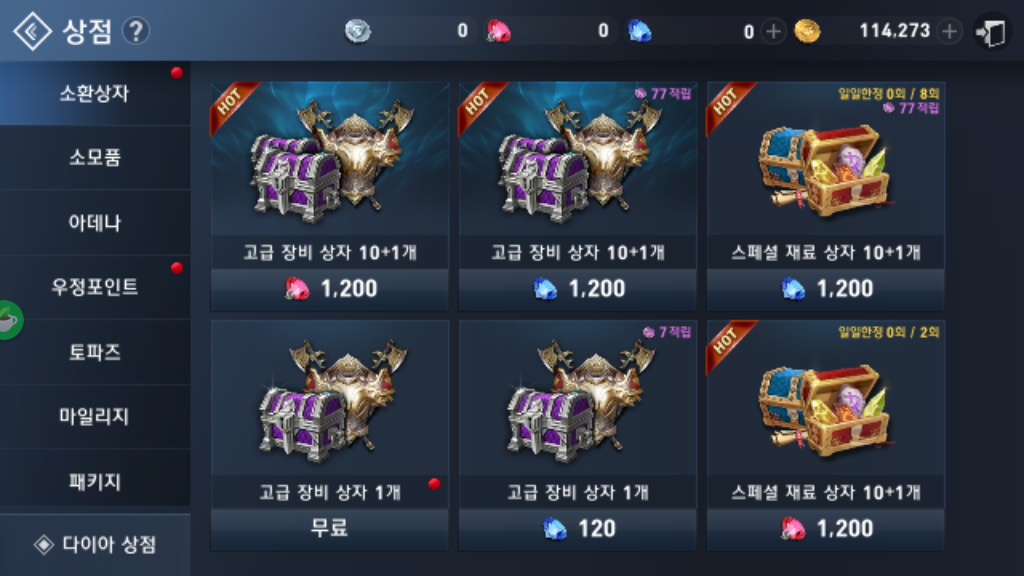Open the 다이아 상점 button
This screenshot has width=1024, height=576.
click(95, 544)
